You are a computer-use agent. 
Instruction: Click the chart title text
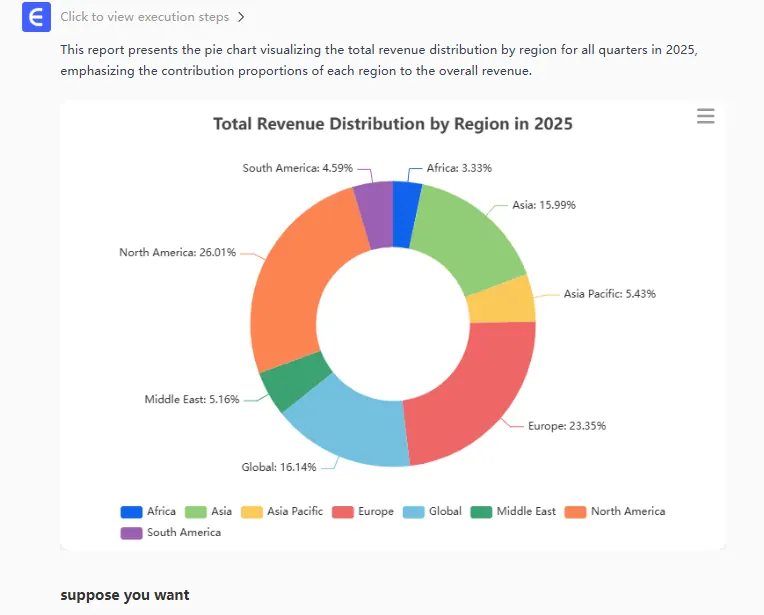click(x=392, y=124)
